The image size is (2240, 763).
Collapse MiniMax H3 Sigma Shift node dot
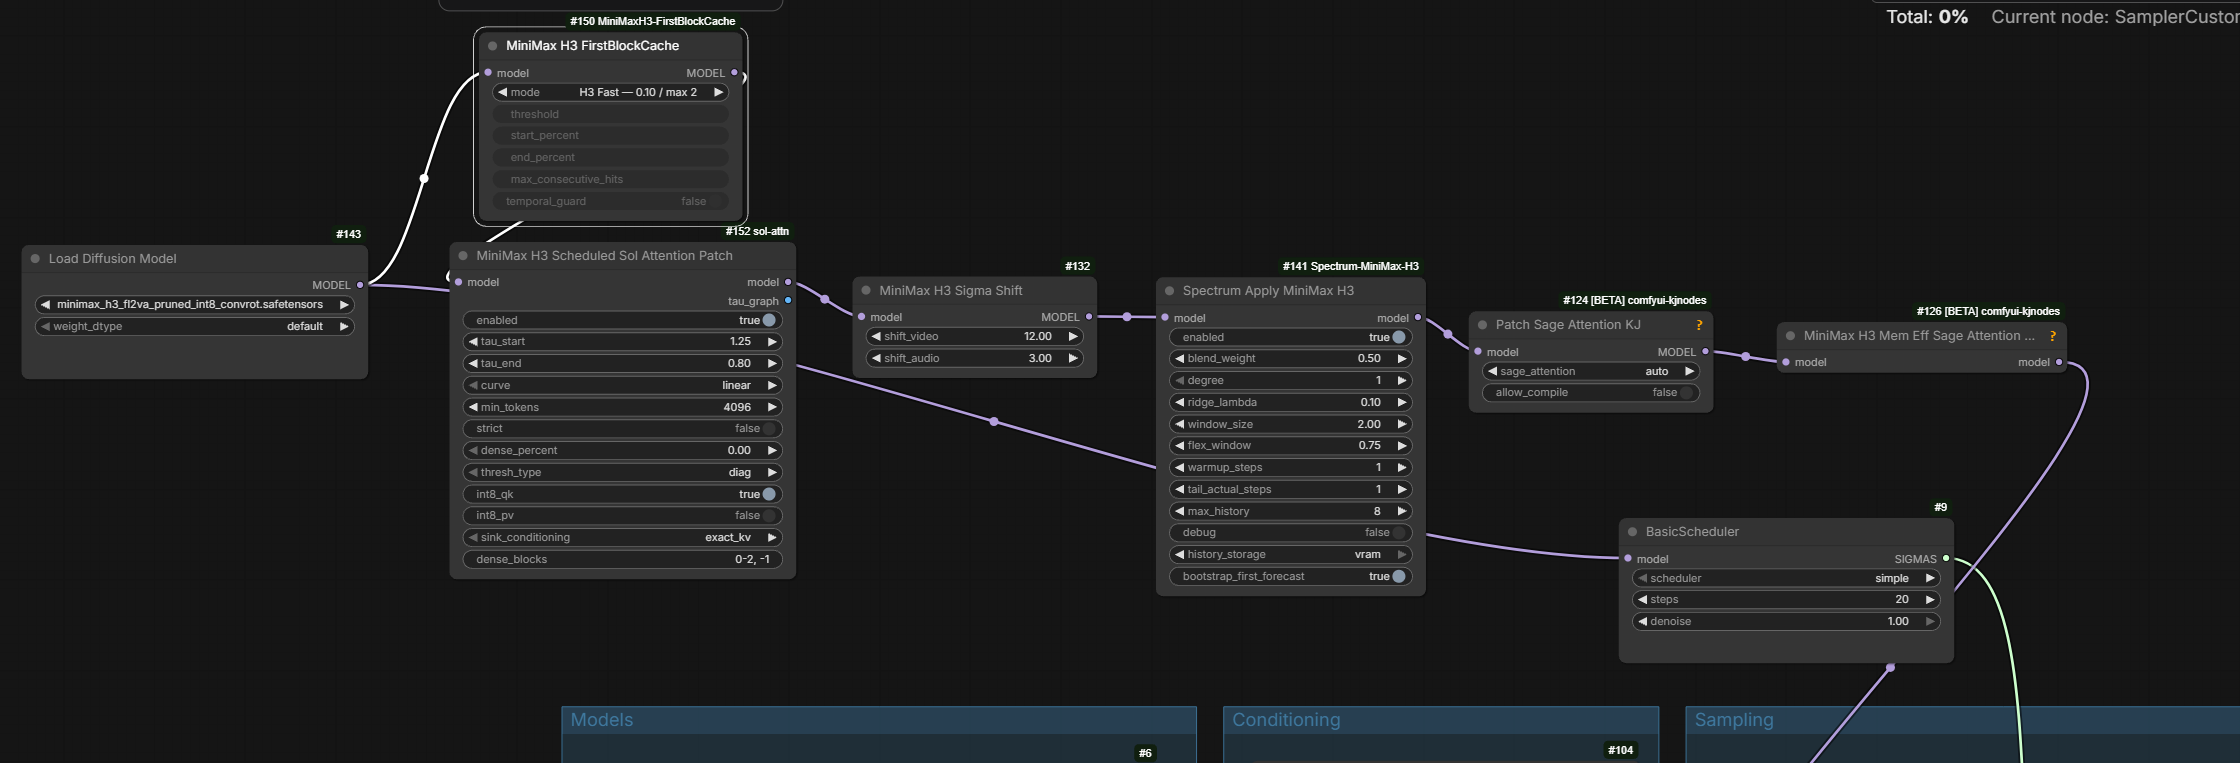866,291
